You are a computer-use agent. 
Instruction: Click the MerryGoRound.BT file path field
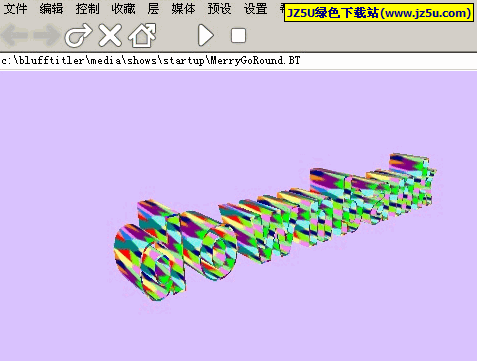(238, 61)
